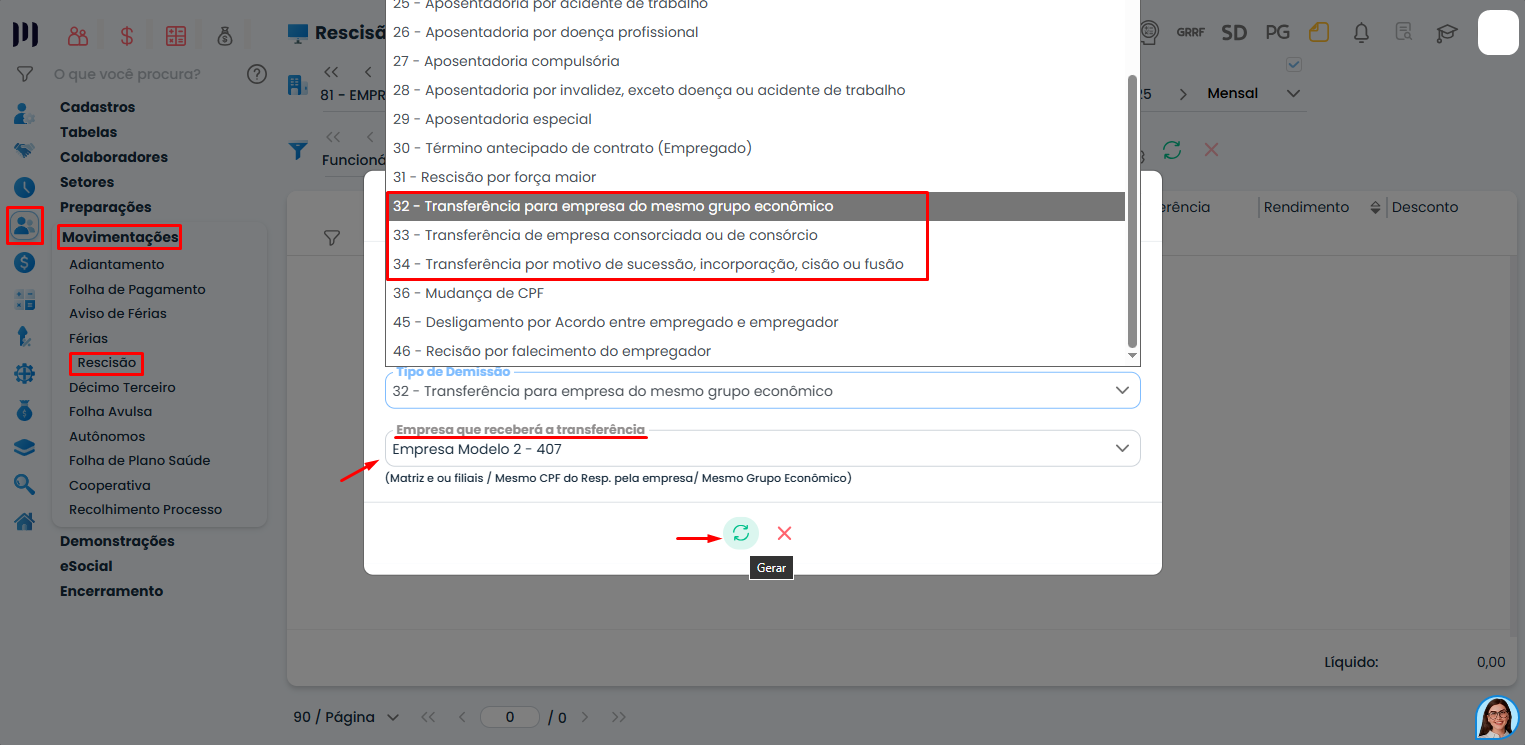Sort by the Rendimento column arrows
The image size is (1525, 745).
[1375, 207]
